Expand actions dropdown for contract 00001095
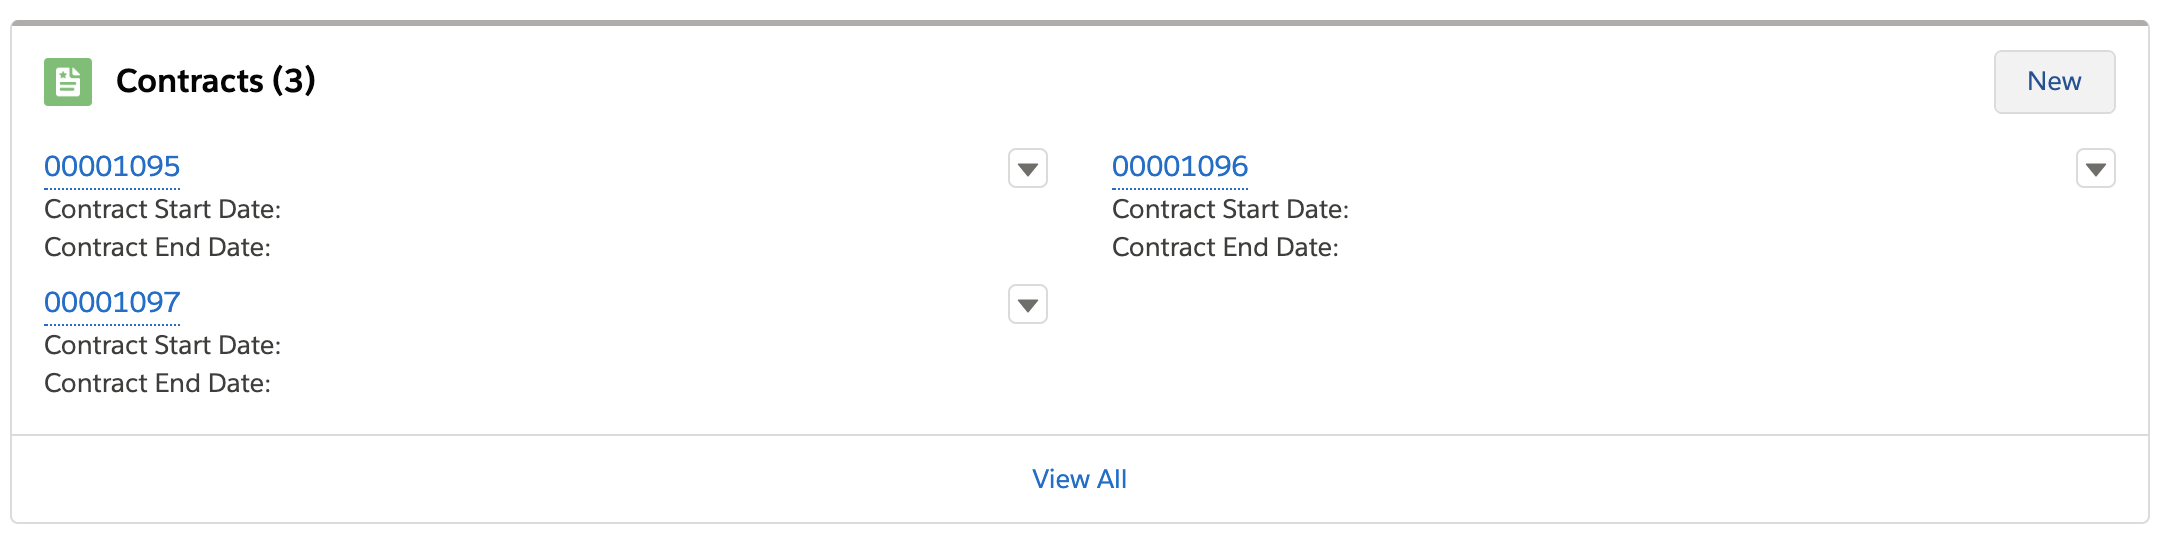 point(1028,169)
